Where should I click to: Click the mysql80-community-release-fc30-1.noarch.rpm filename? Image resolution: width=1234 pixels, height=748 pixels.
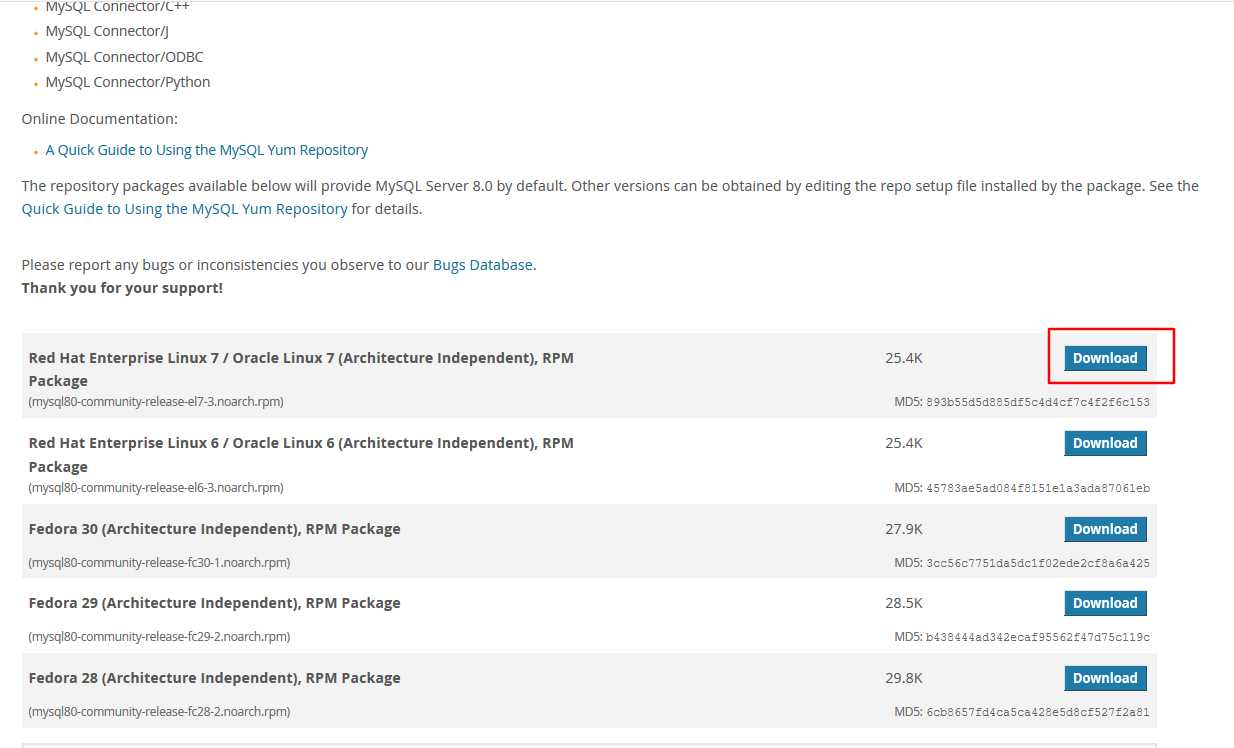coord(159,562)
